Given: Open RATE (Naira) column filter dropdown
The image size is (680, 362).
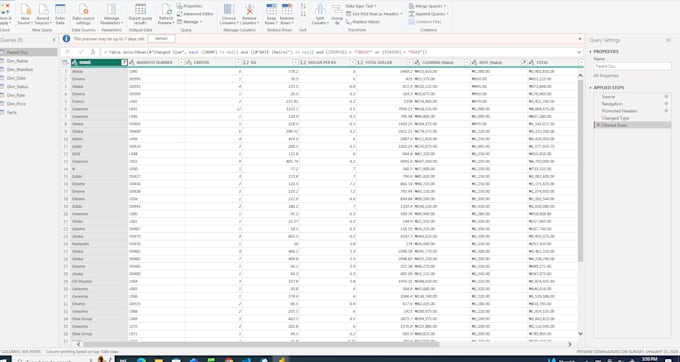Looking at the screenshot, I should click(524, 62).
